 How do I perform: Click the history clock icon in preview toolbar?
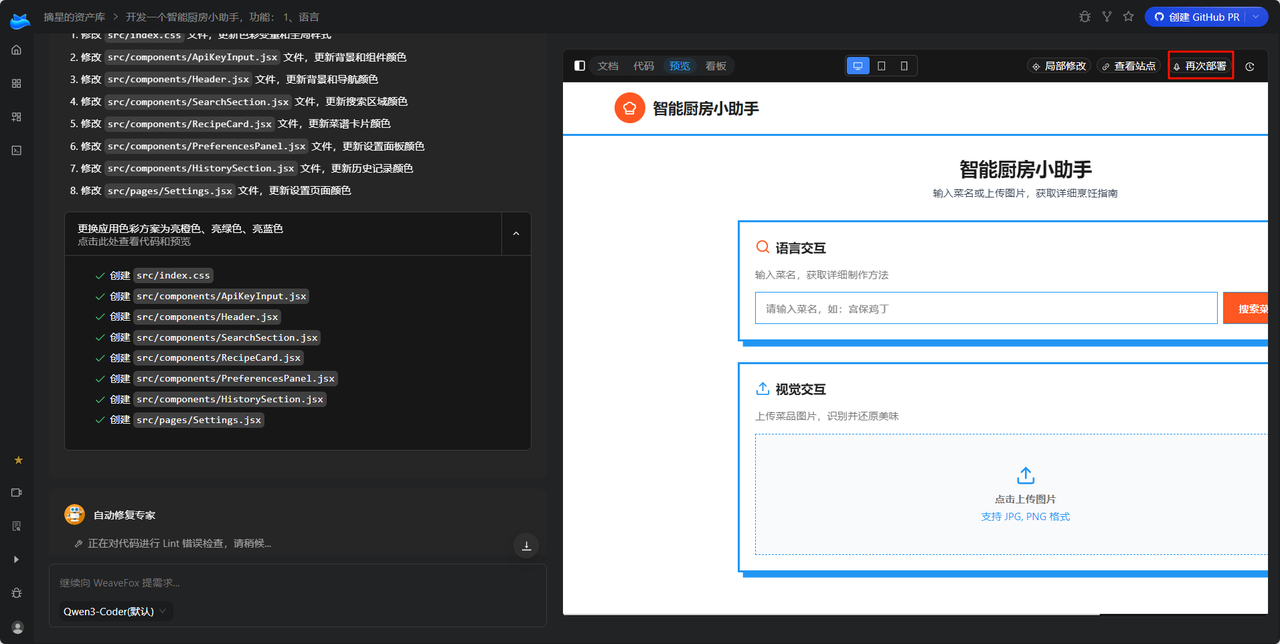click(1249, 67)
